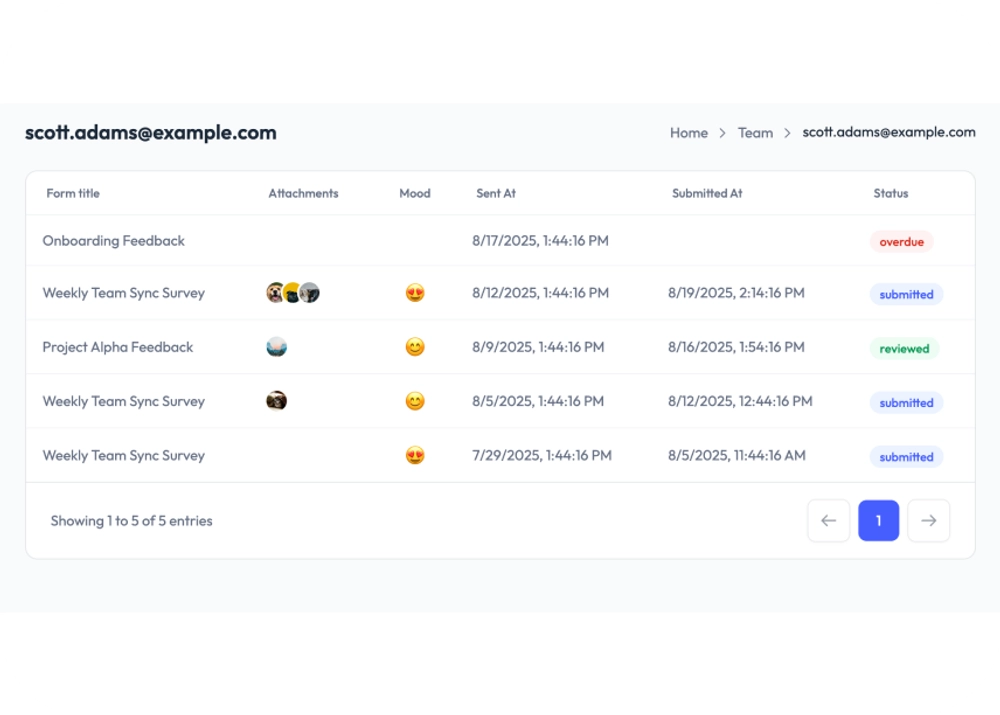The image size is (1000, 715).
Task: Open attachment thumbnail in the row sent 8/5/2025
Action: coord(276,401)
